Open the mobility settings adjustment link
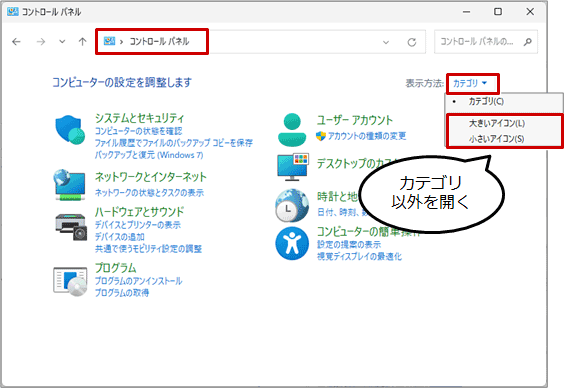The image size is (566, 388). click(x=148, y=249)
